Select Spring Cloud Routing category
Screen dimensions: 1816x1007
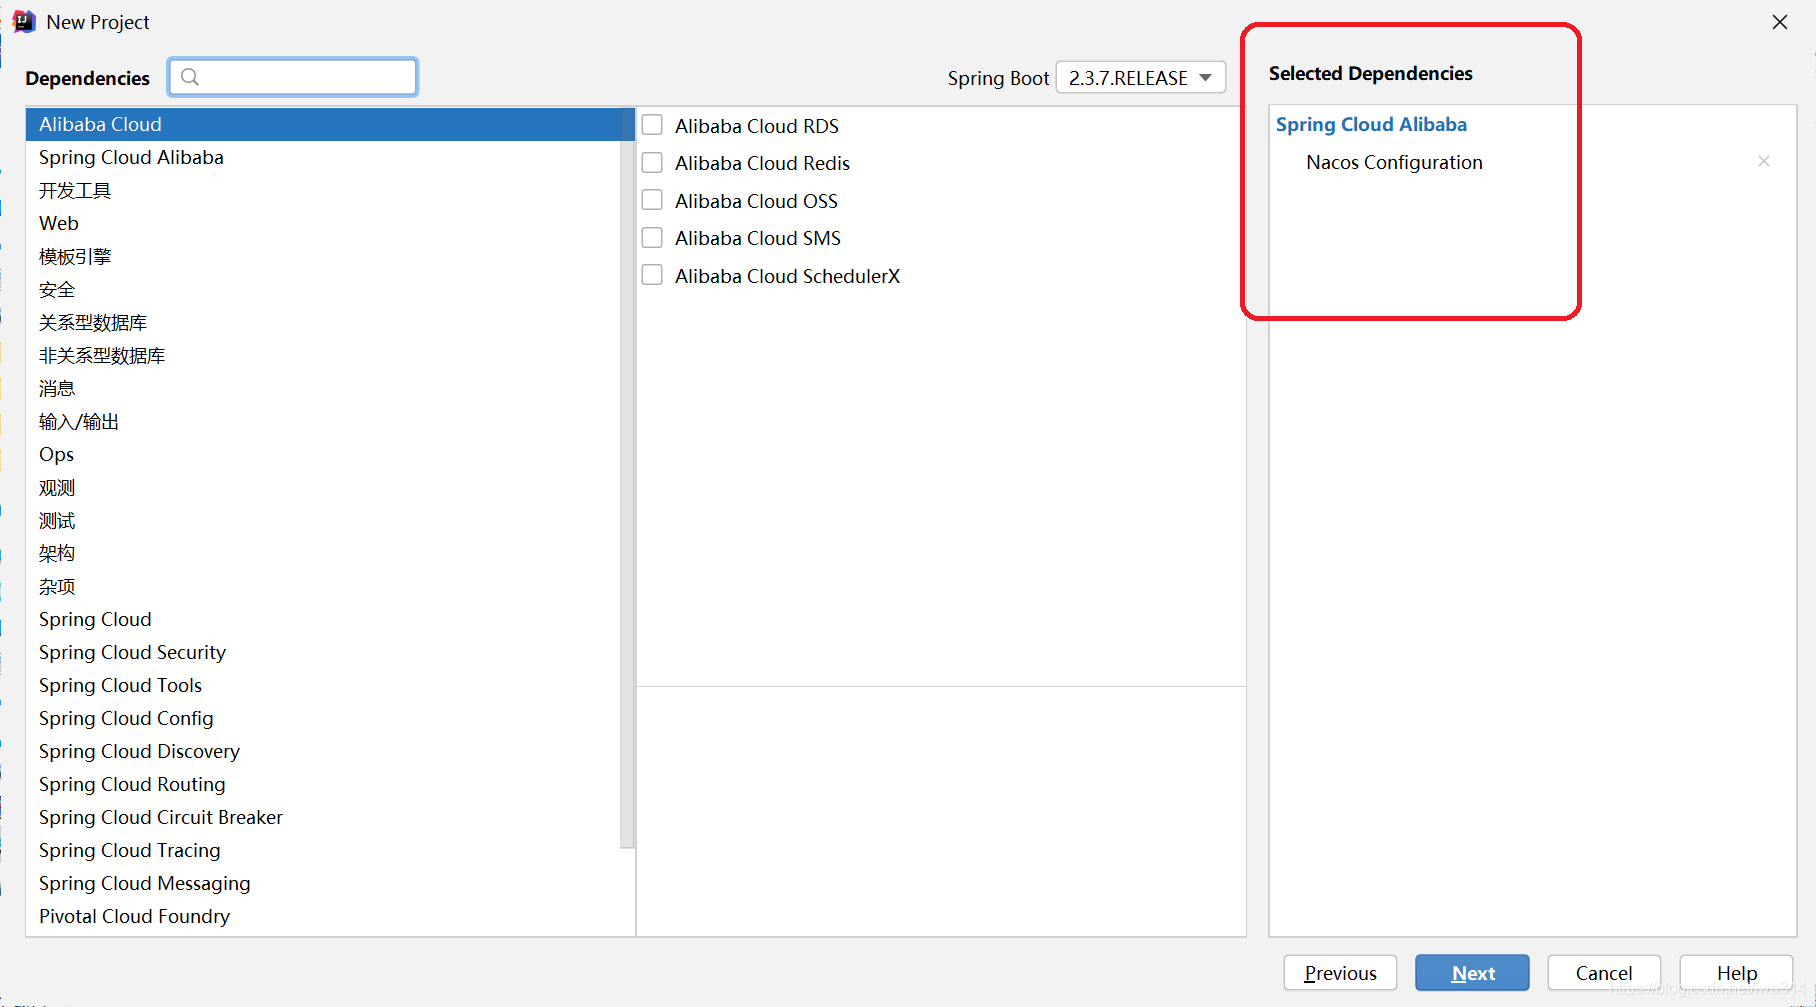pos(323,784)
